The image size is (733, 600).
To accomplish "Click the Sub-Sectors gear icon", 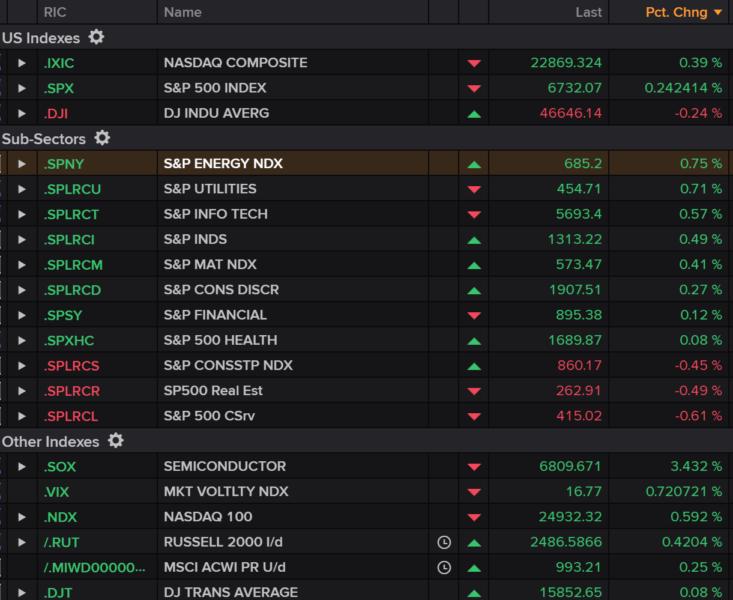I will [102, 138].
